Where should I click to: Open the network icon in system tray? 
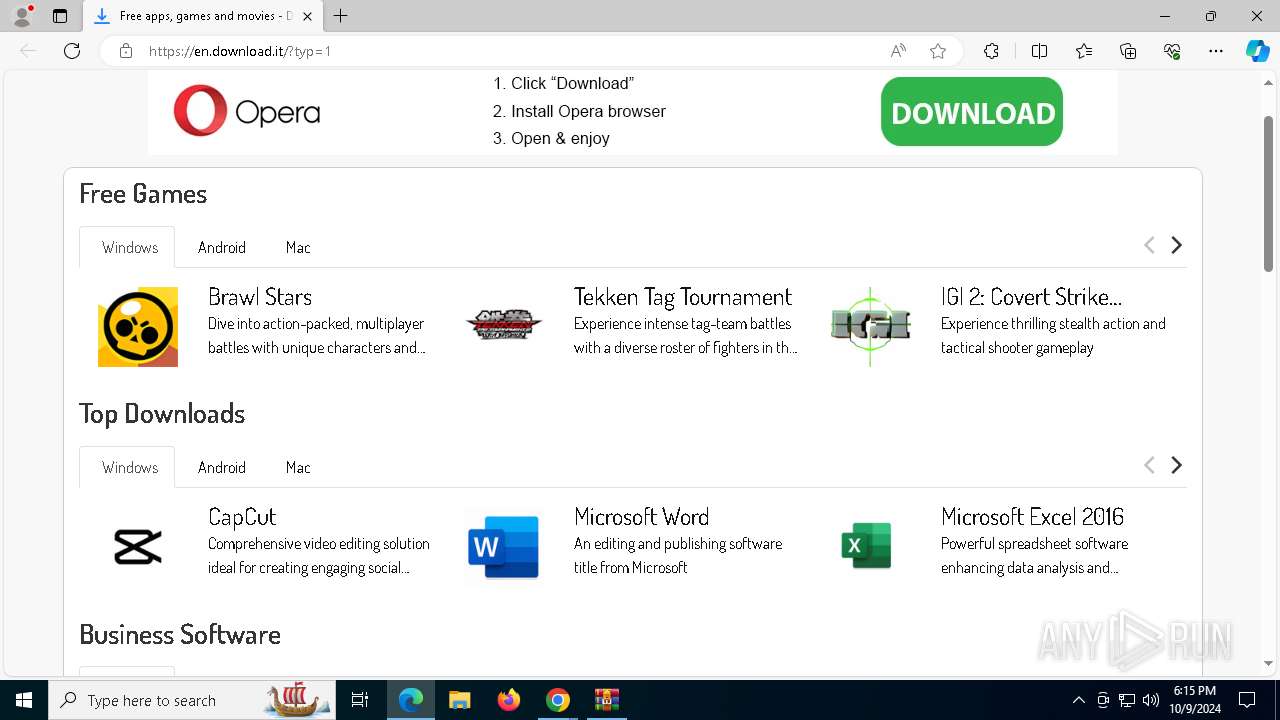(x=1127, y=700)
